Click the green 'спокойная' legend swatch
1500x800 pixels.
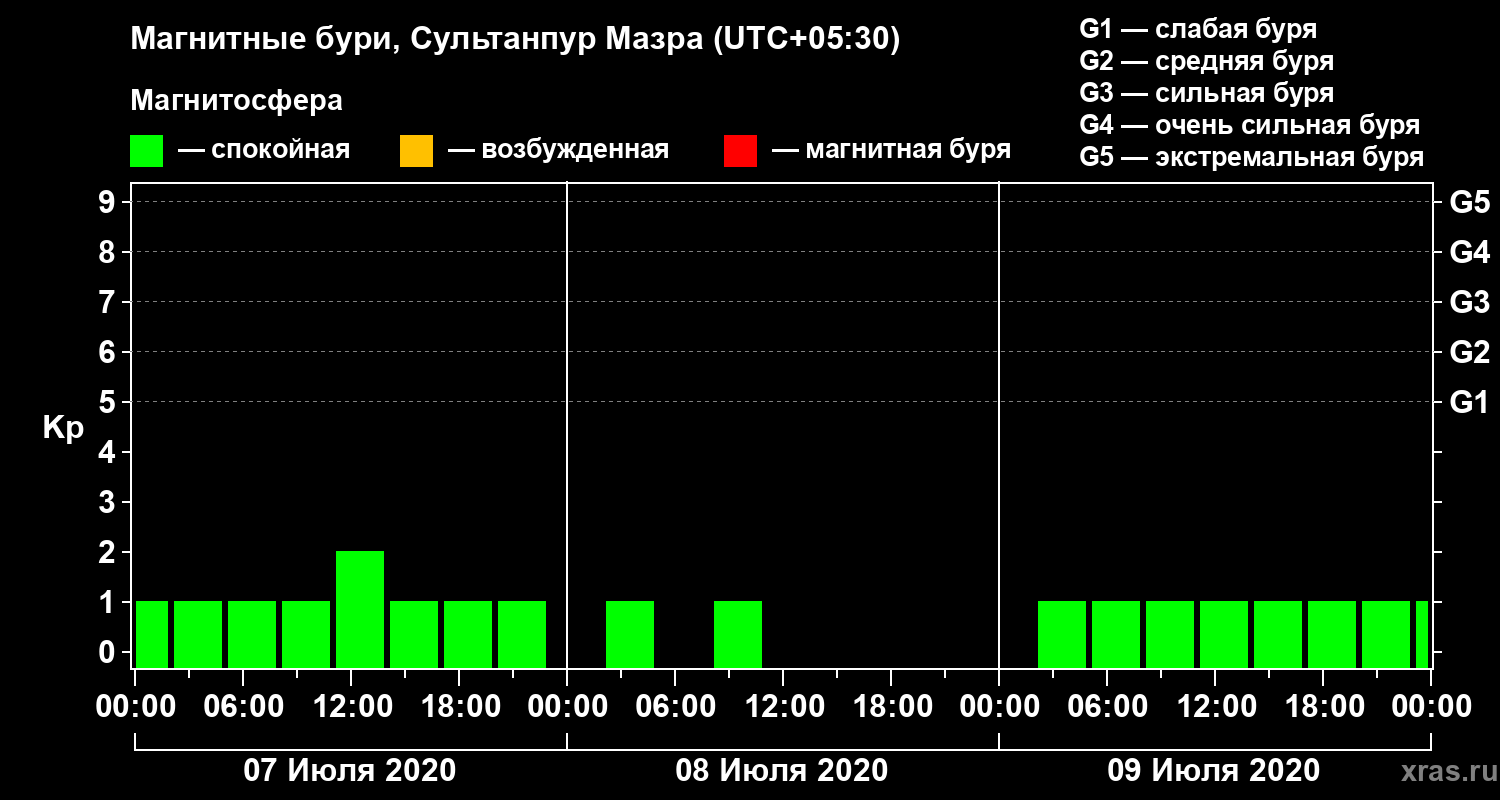(146, 151)
